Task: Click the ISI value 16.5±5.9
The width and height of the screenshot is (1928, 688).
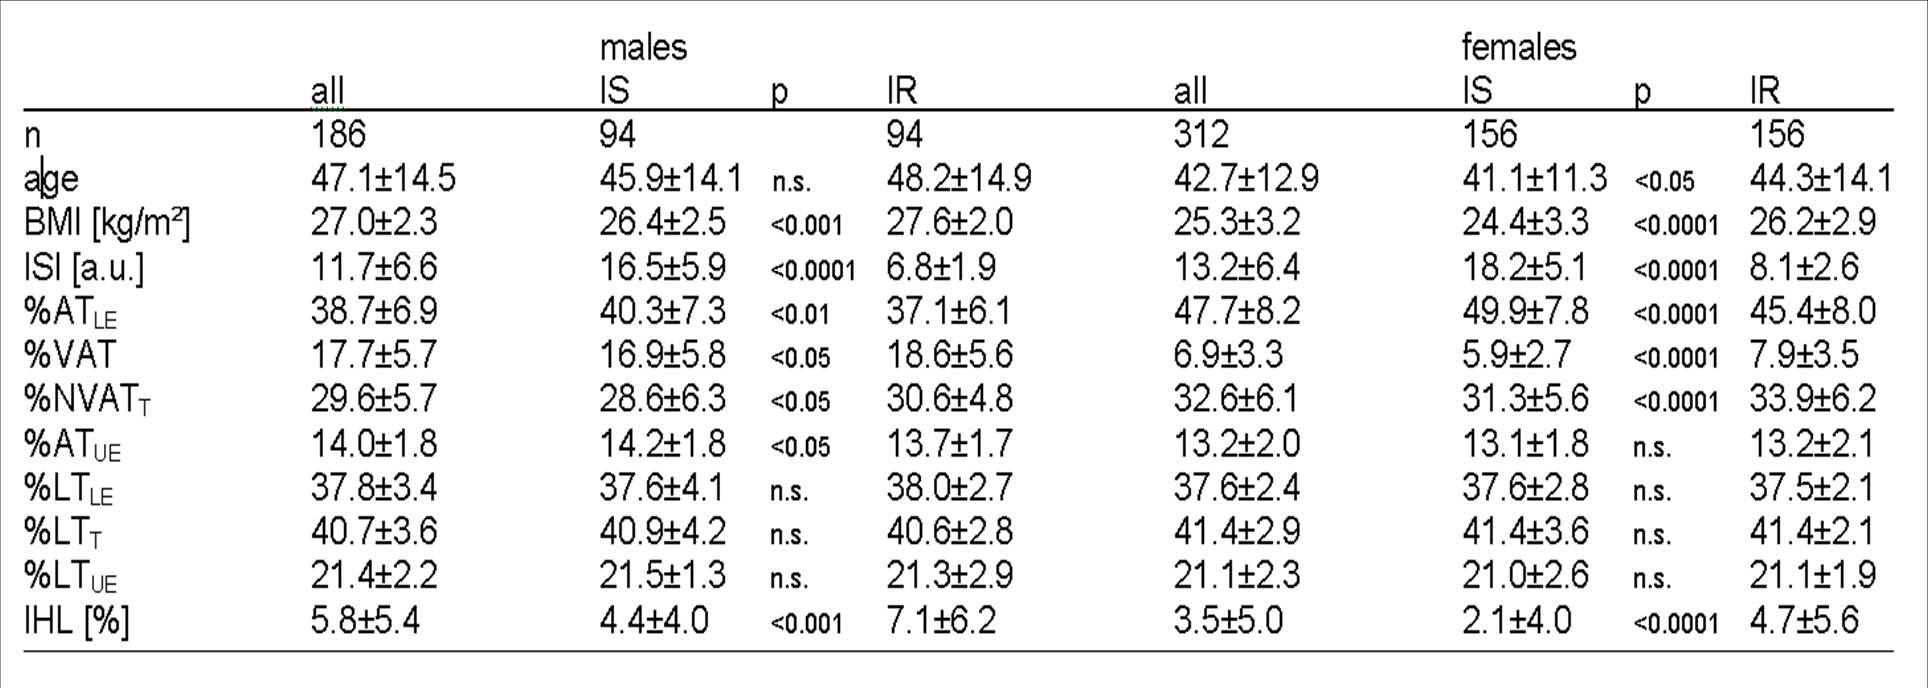Action: (x=662, y=267)
